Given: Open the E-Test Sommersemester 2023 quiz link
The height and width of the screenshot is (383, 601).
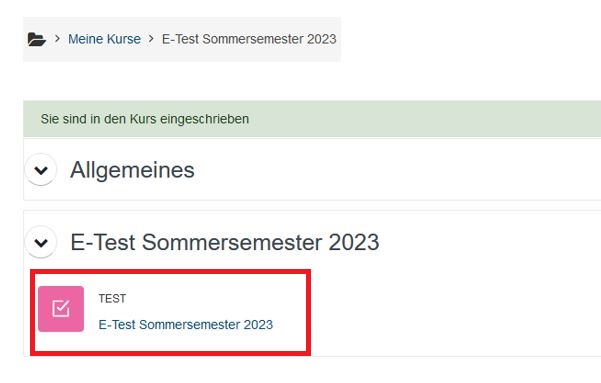Looking at the screenshot, I should 186,324.
